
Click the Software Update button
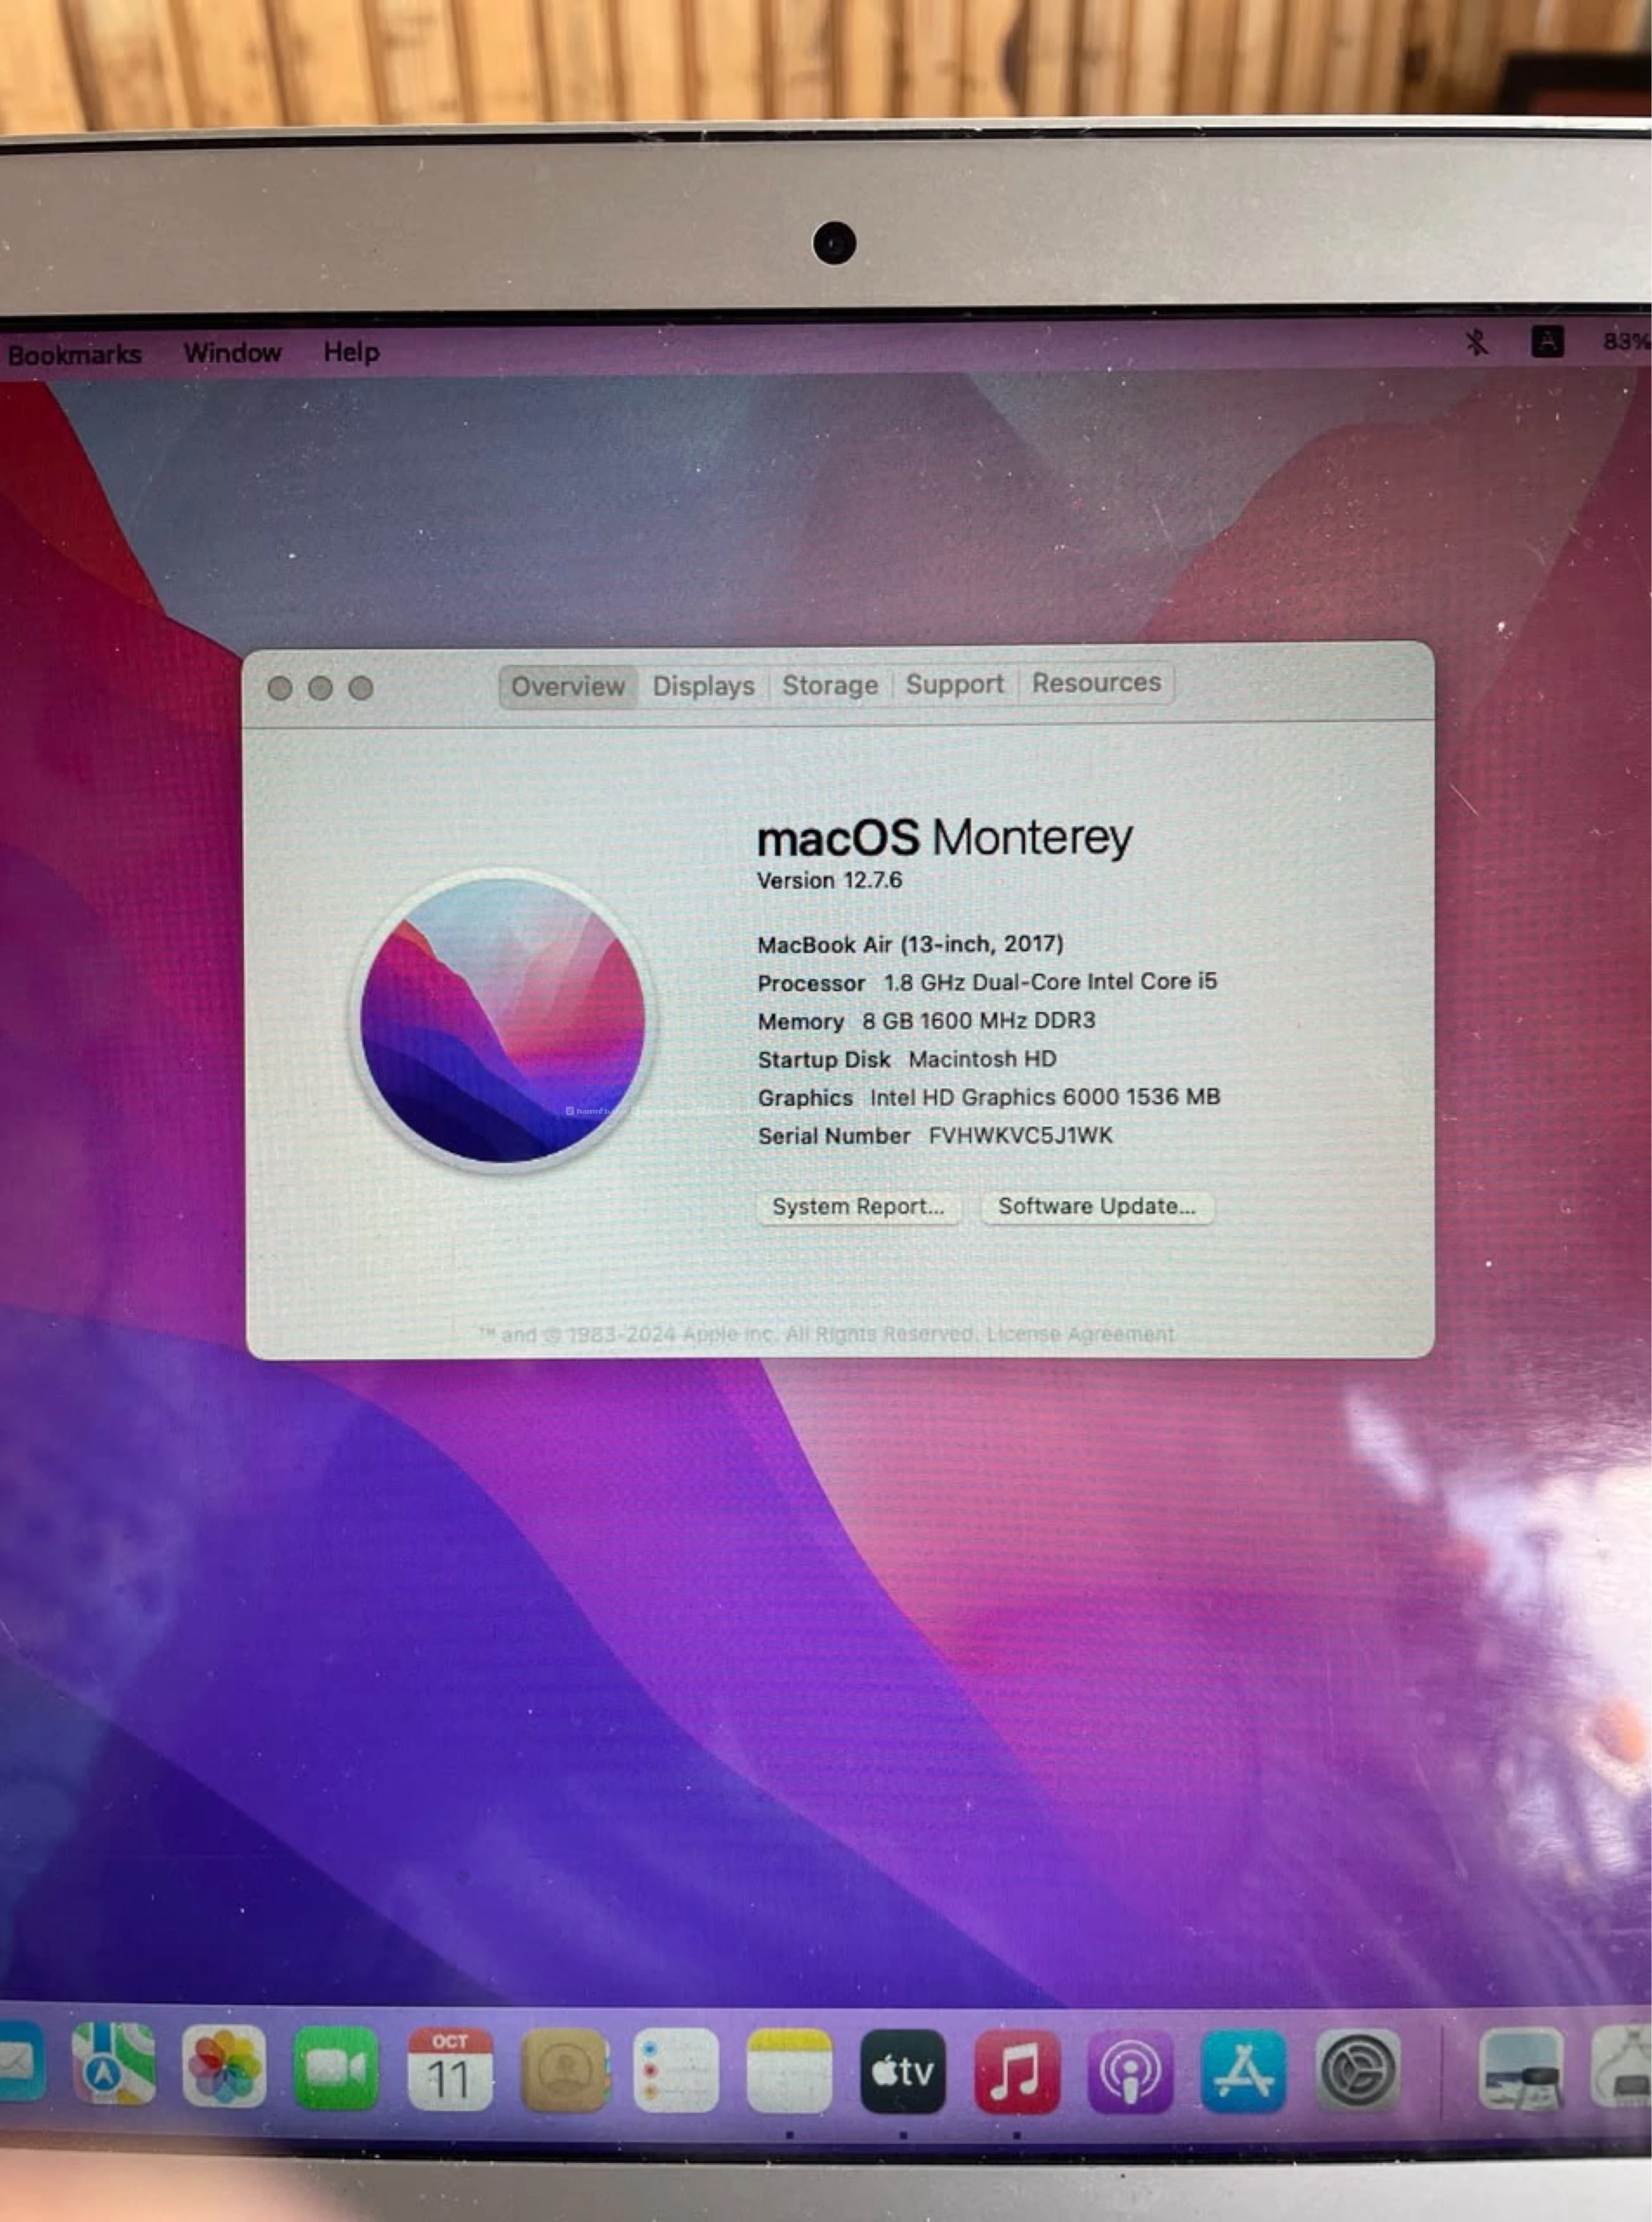1097,1206
